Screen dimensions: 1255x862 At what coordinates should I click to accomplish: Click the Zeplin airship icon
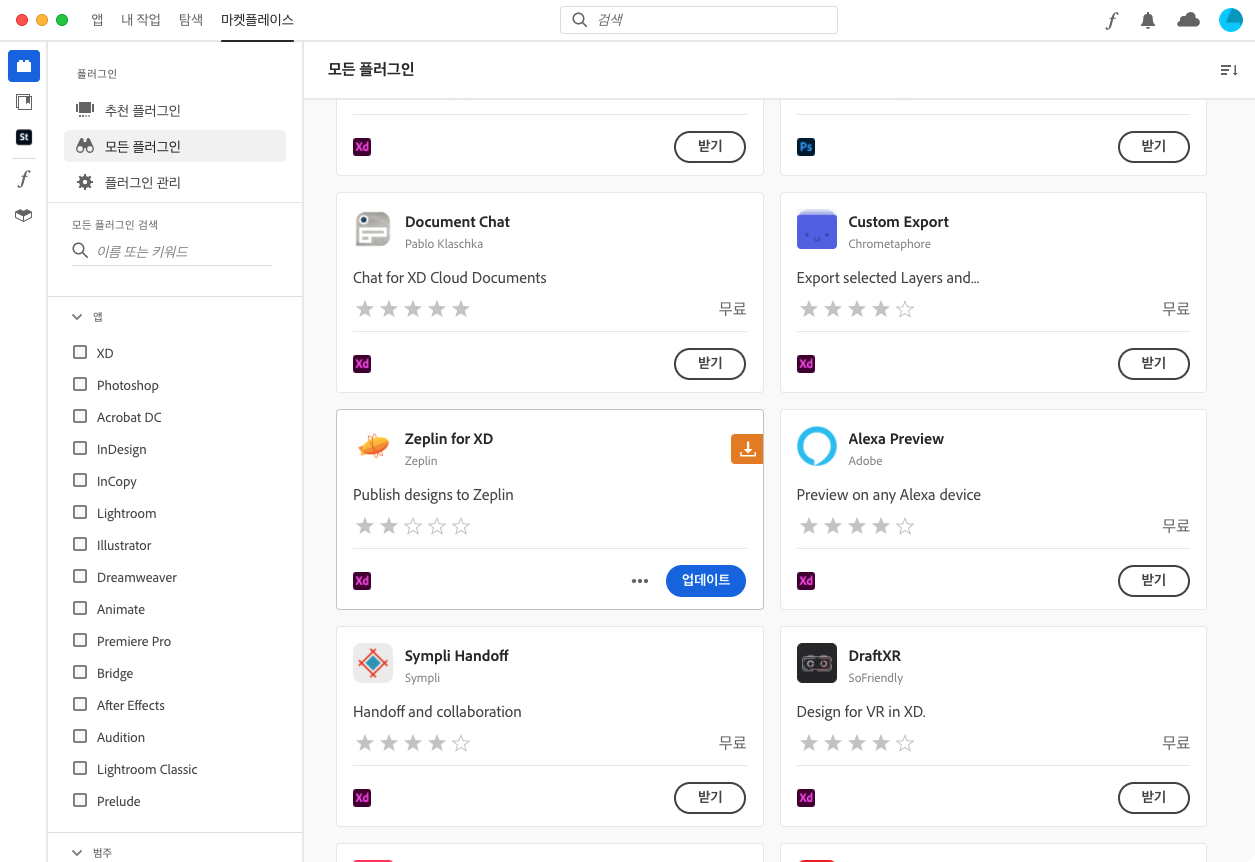tap(373, 446)
